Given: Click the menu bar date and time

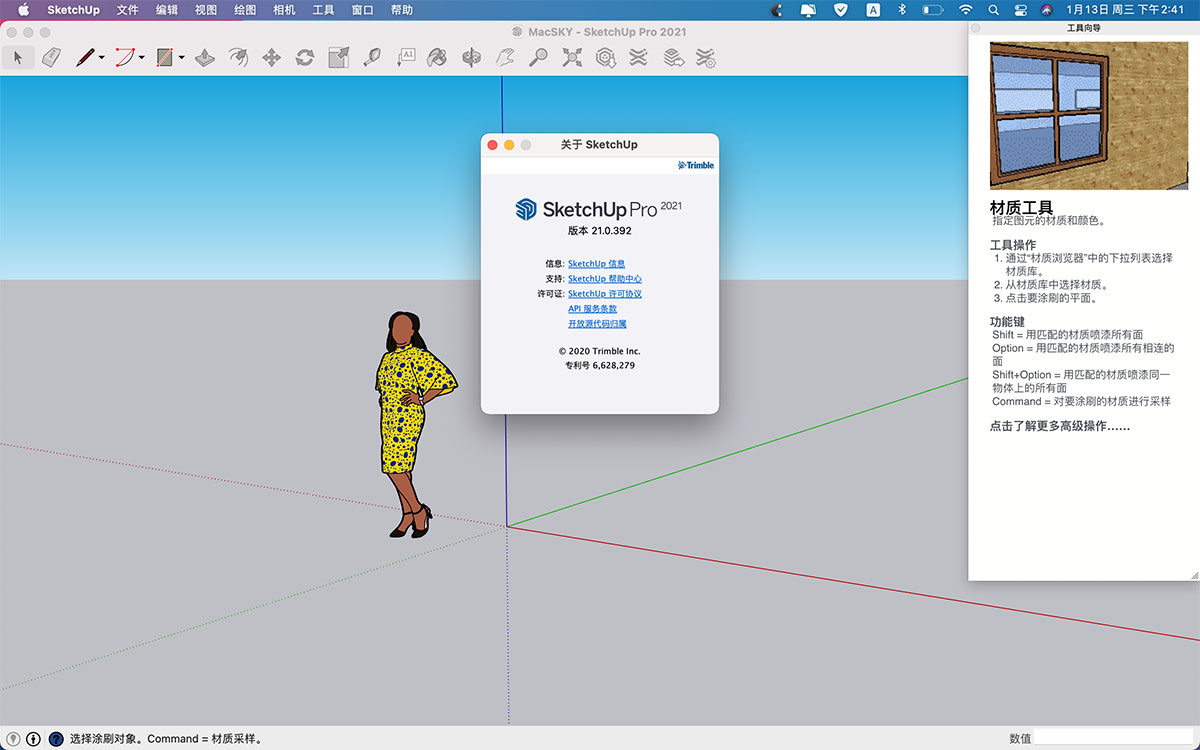Looking at the screenshot, I should [1124, 10].
